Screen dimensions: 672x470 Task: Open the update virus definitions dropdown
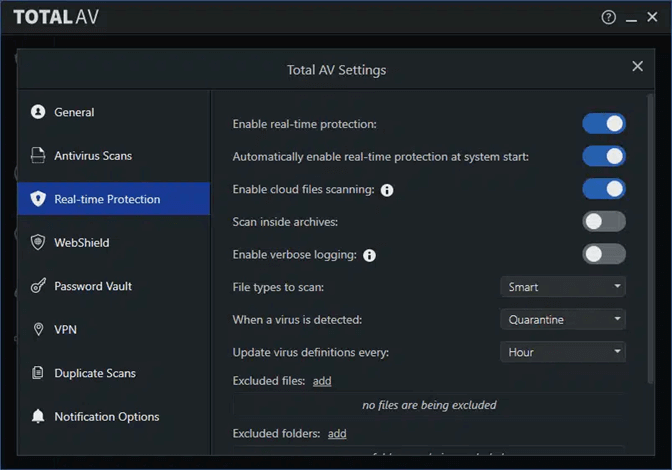click(562, 352)
